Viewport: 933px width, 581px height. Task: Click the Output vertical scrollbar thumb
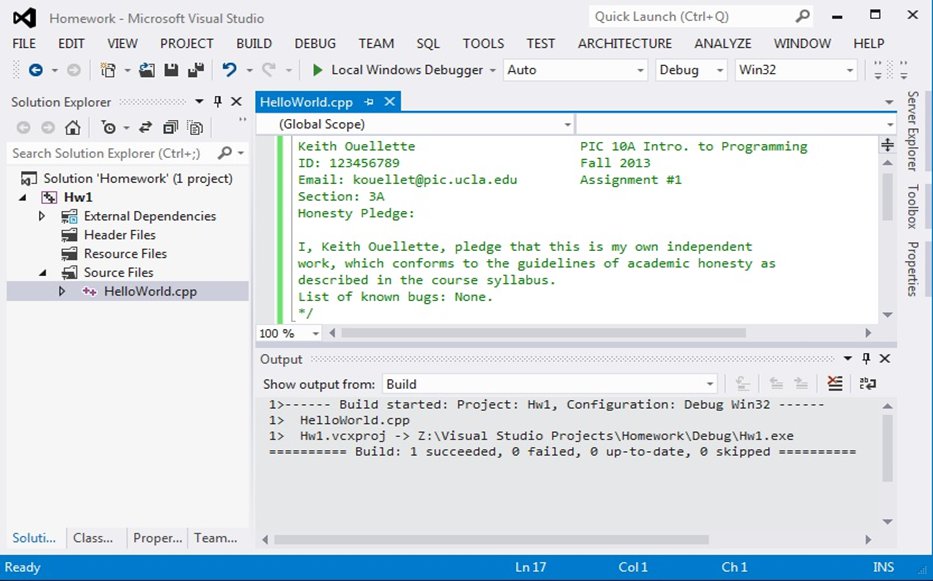[x=887, y=448]
